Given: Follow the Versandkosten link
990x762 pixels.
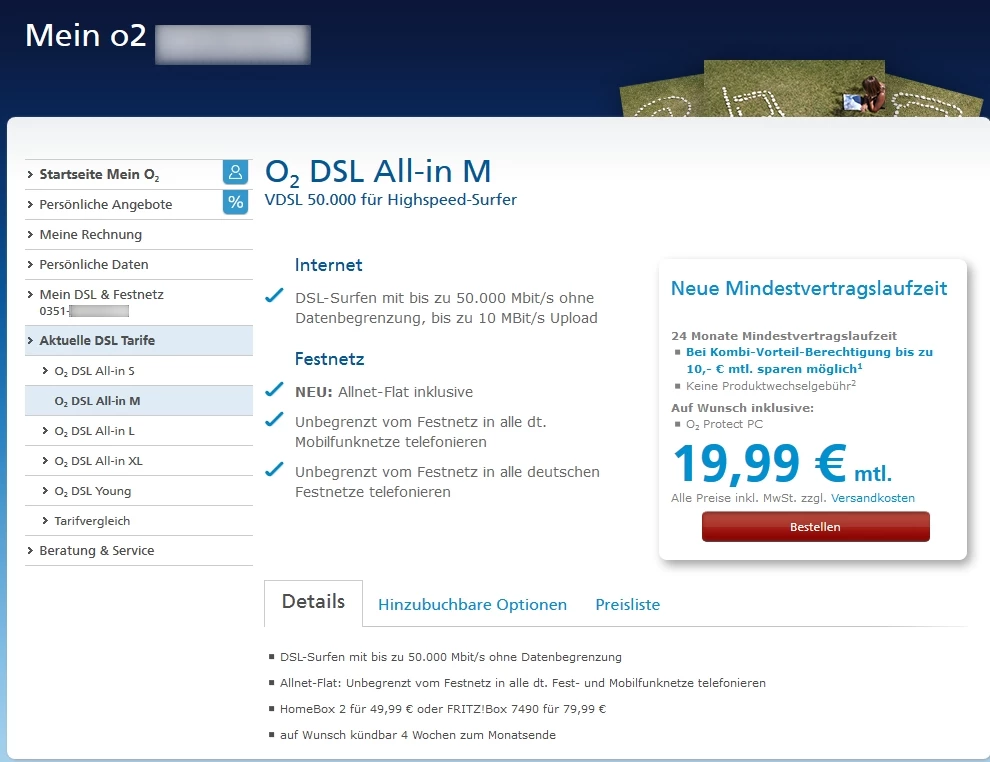Looking at the screenshot, I should 873,498.
